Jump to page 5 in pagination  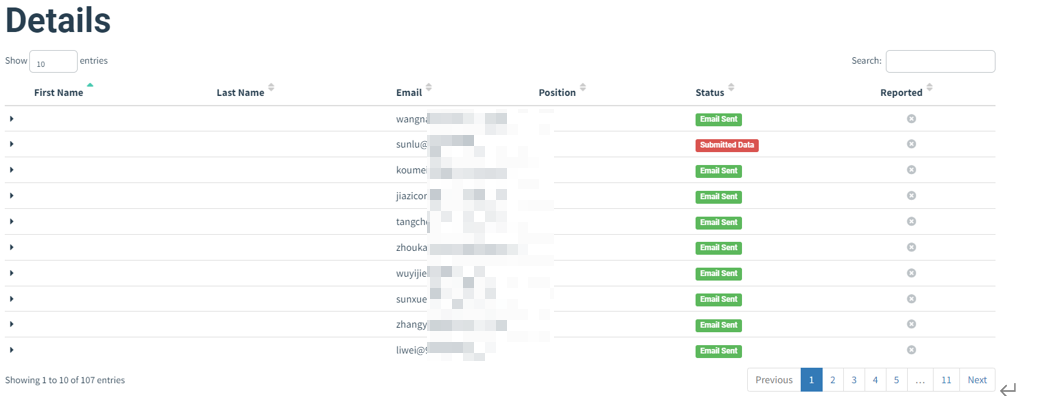point(897,380)
